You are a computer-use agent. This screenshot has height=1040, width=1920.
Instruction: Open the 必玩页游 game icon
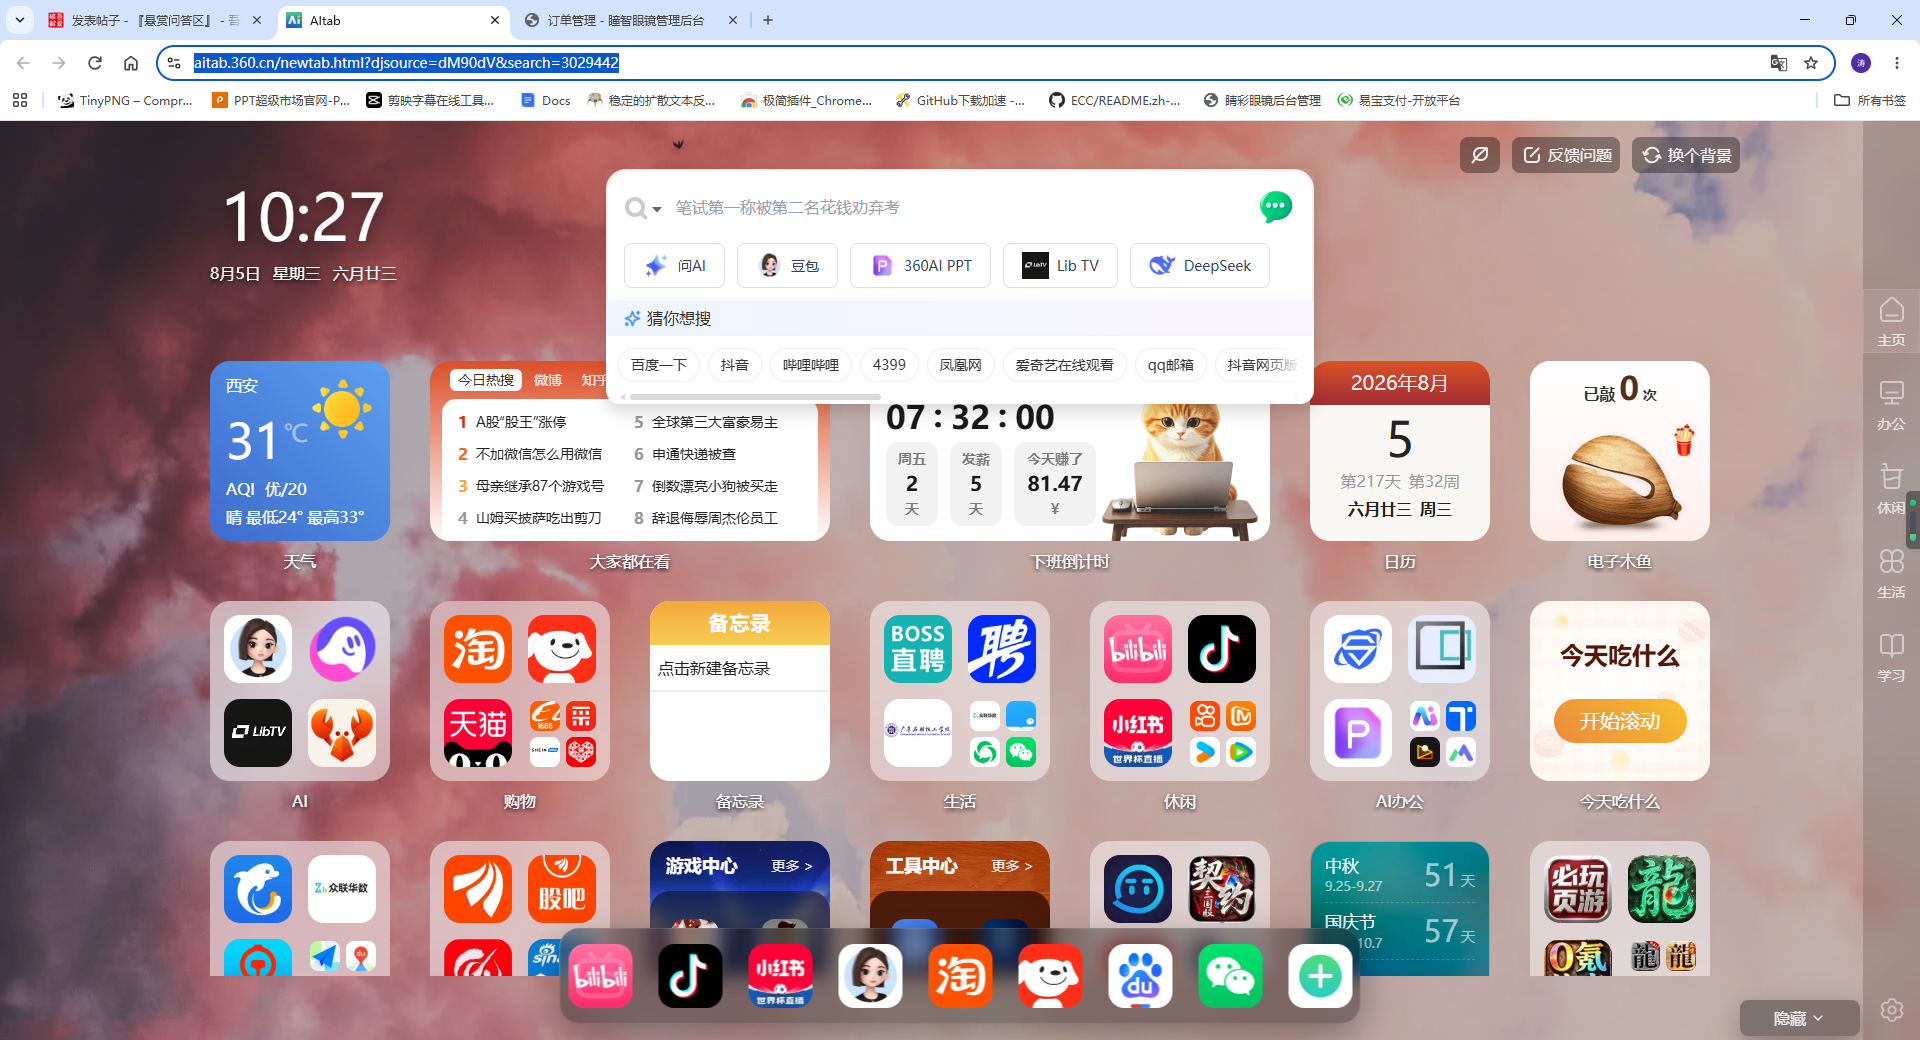click(x=1578, y=889)
